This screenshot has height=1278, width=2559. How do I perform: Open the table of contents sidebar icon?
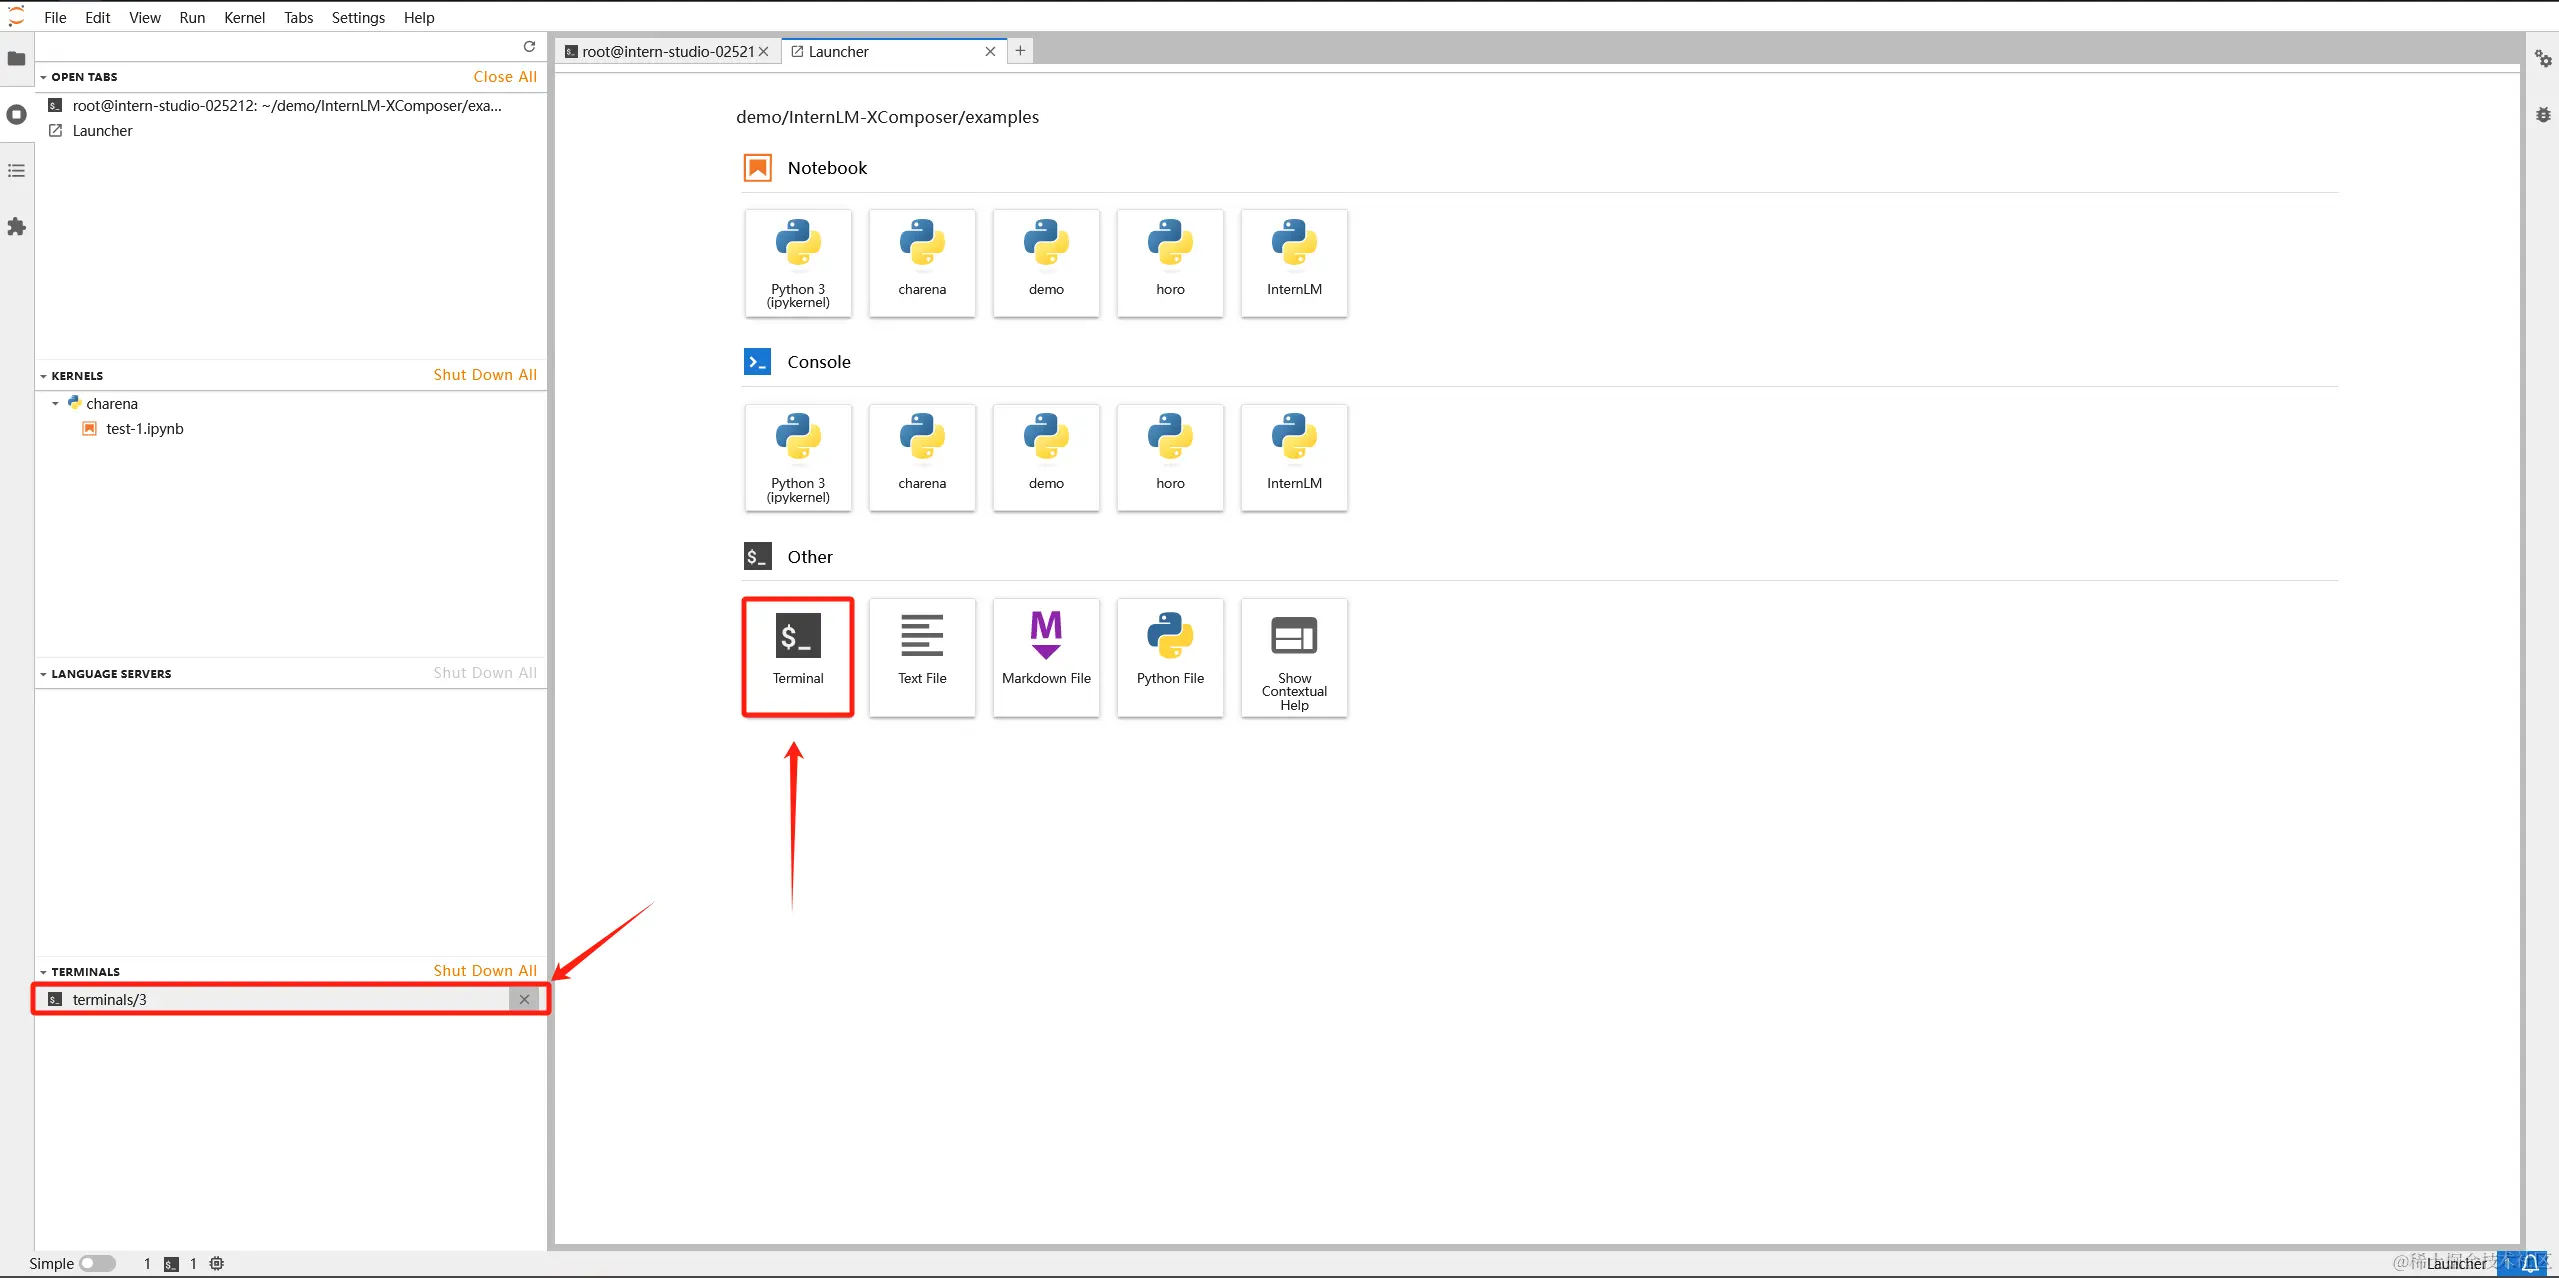click(x=16, y=171)
